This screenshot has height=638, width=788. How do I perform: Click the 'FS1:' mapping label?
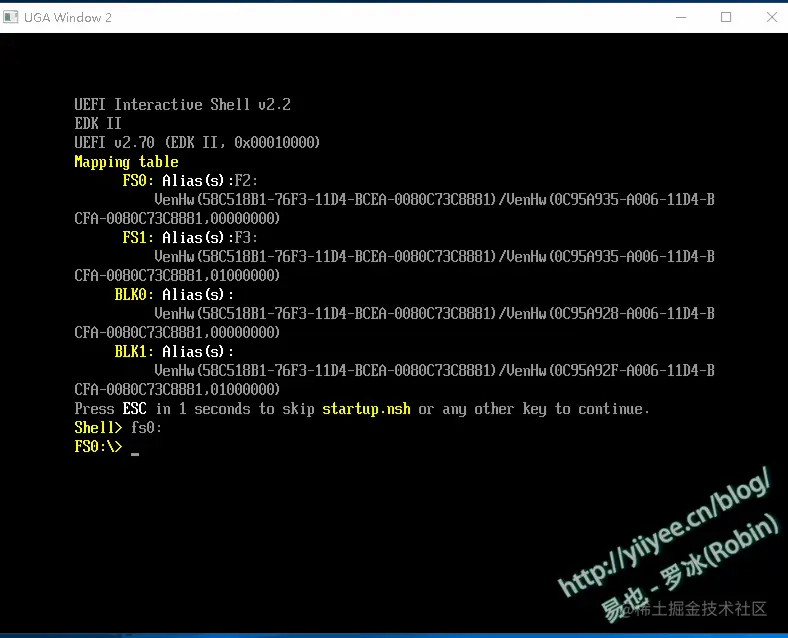point(138,238)
